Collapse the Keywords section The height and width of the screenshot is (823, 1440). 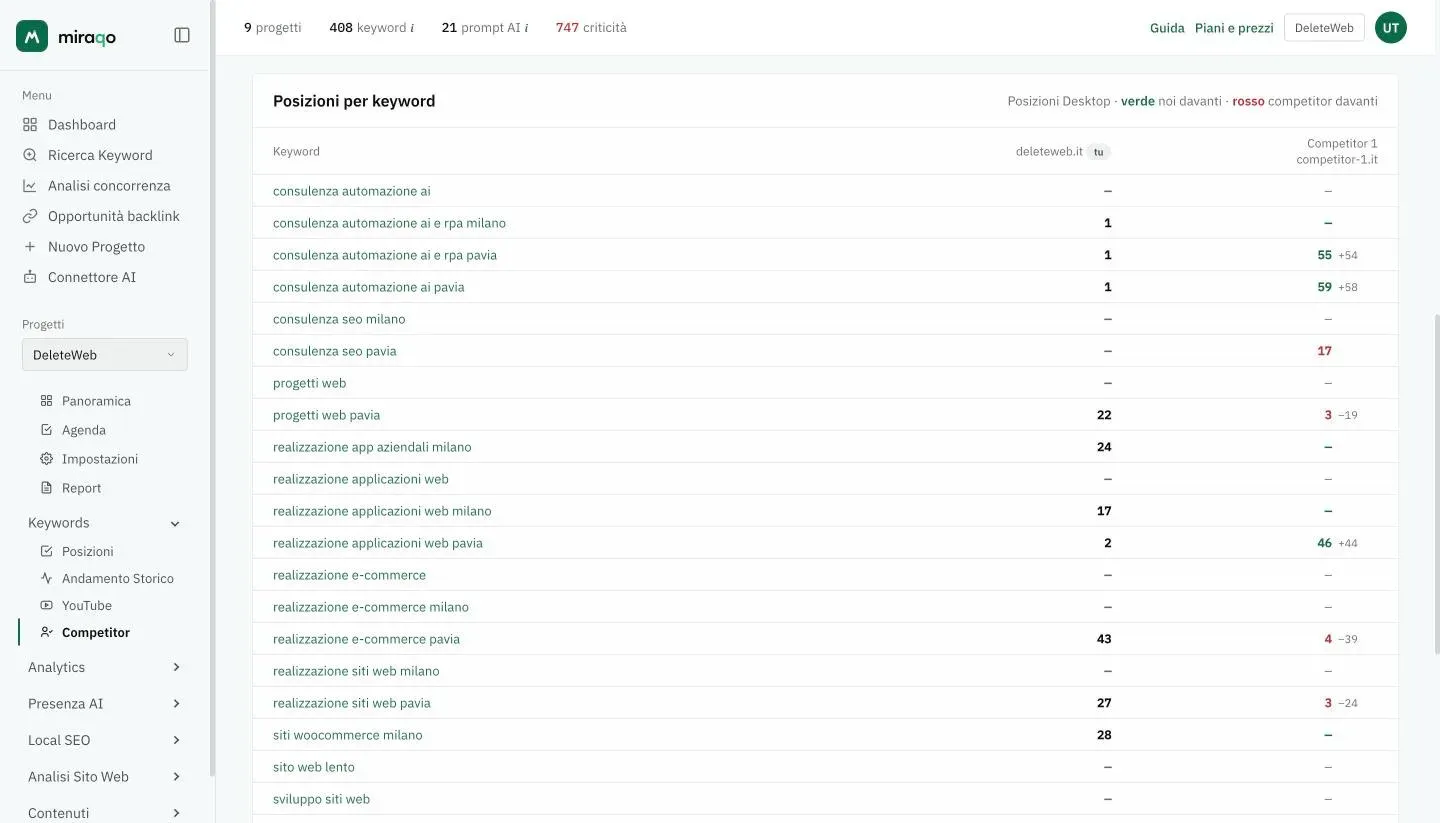tap(105, 523)
